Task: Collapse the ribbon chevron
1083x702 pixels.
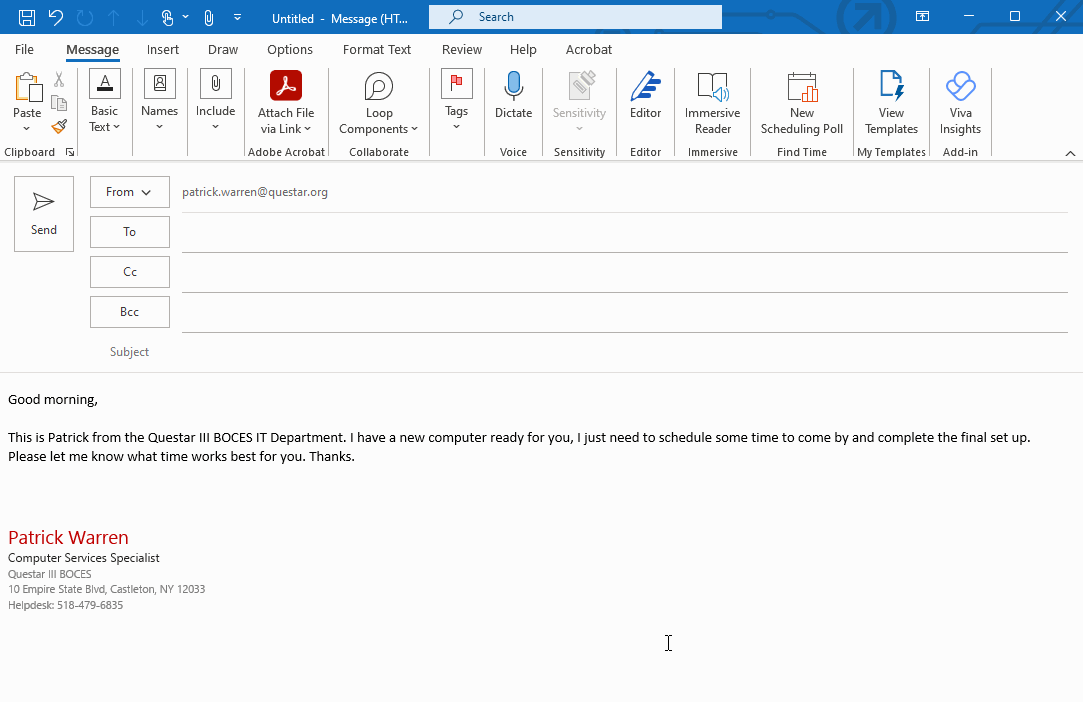Action: click(x=1070, y=153)
